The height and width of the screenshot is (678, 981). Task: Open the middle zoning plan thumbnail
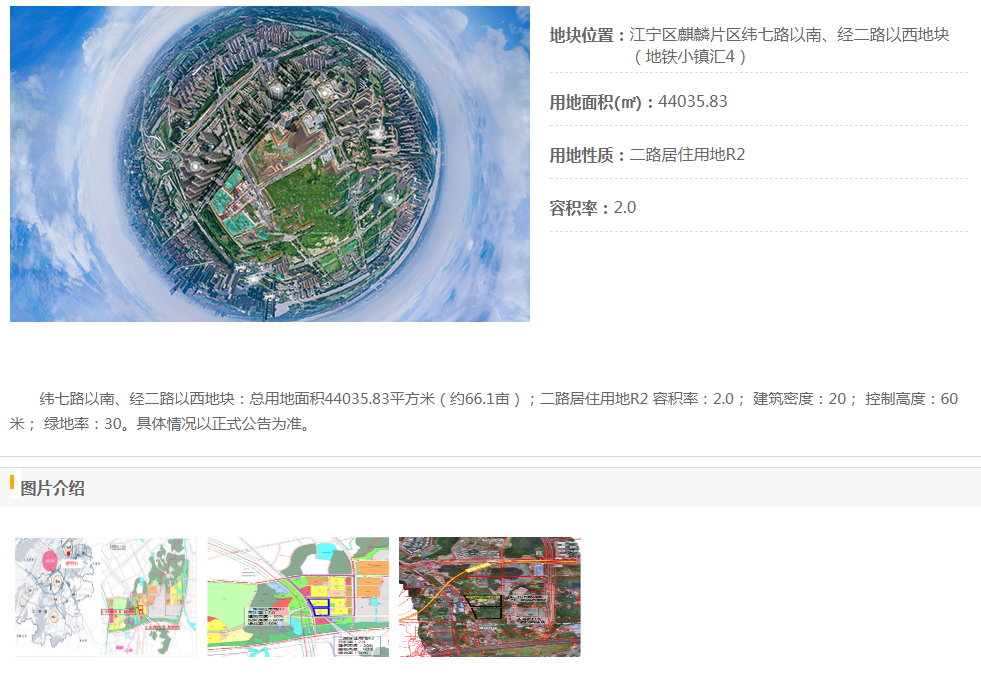coord(298,597)
